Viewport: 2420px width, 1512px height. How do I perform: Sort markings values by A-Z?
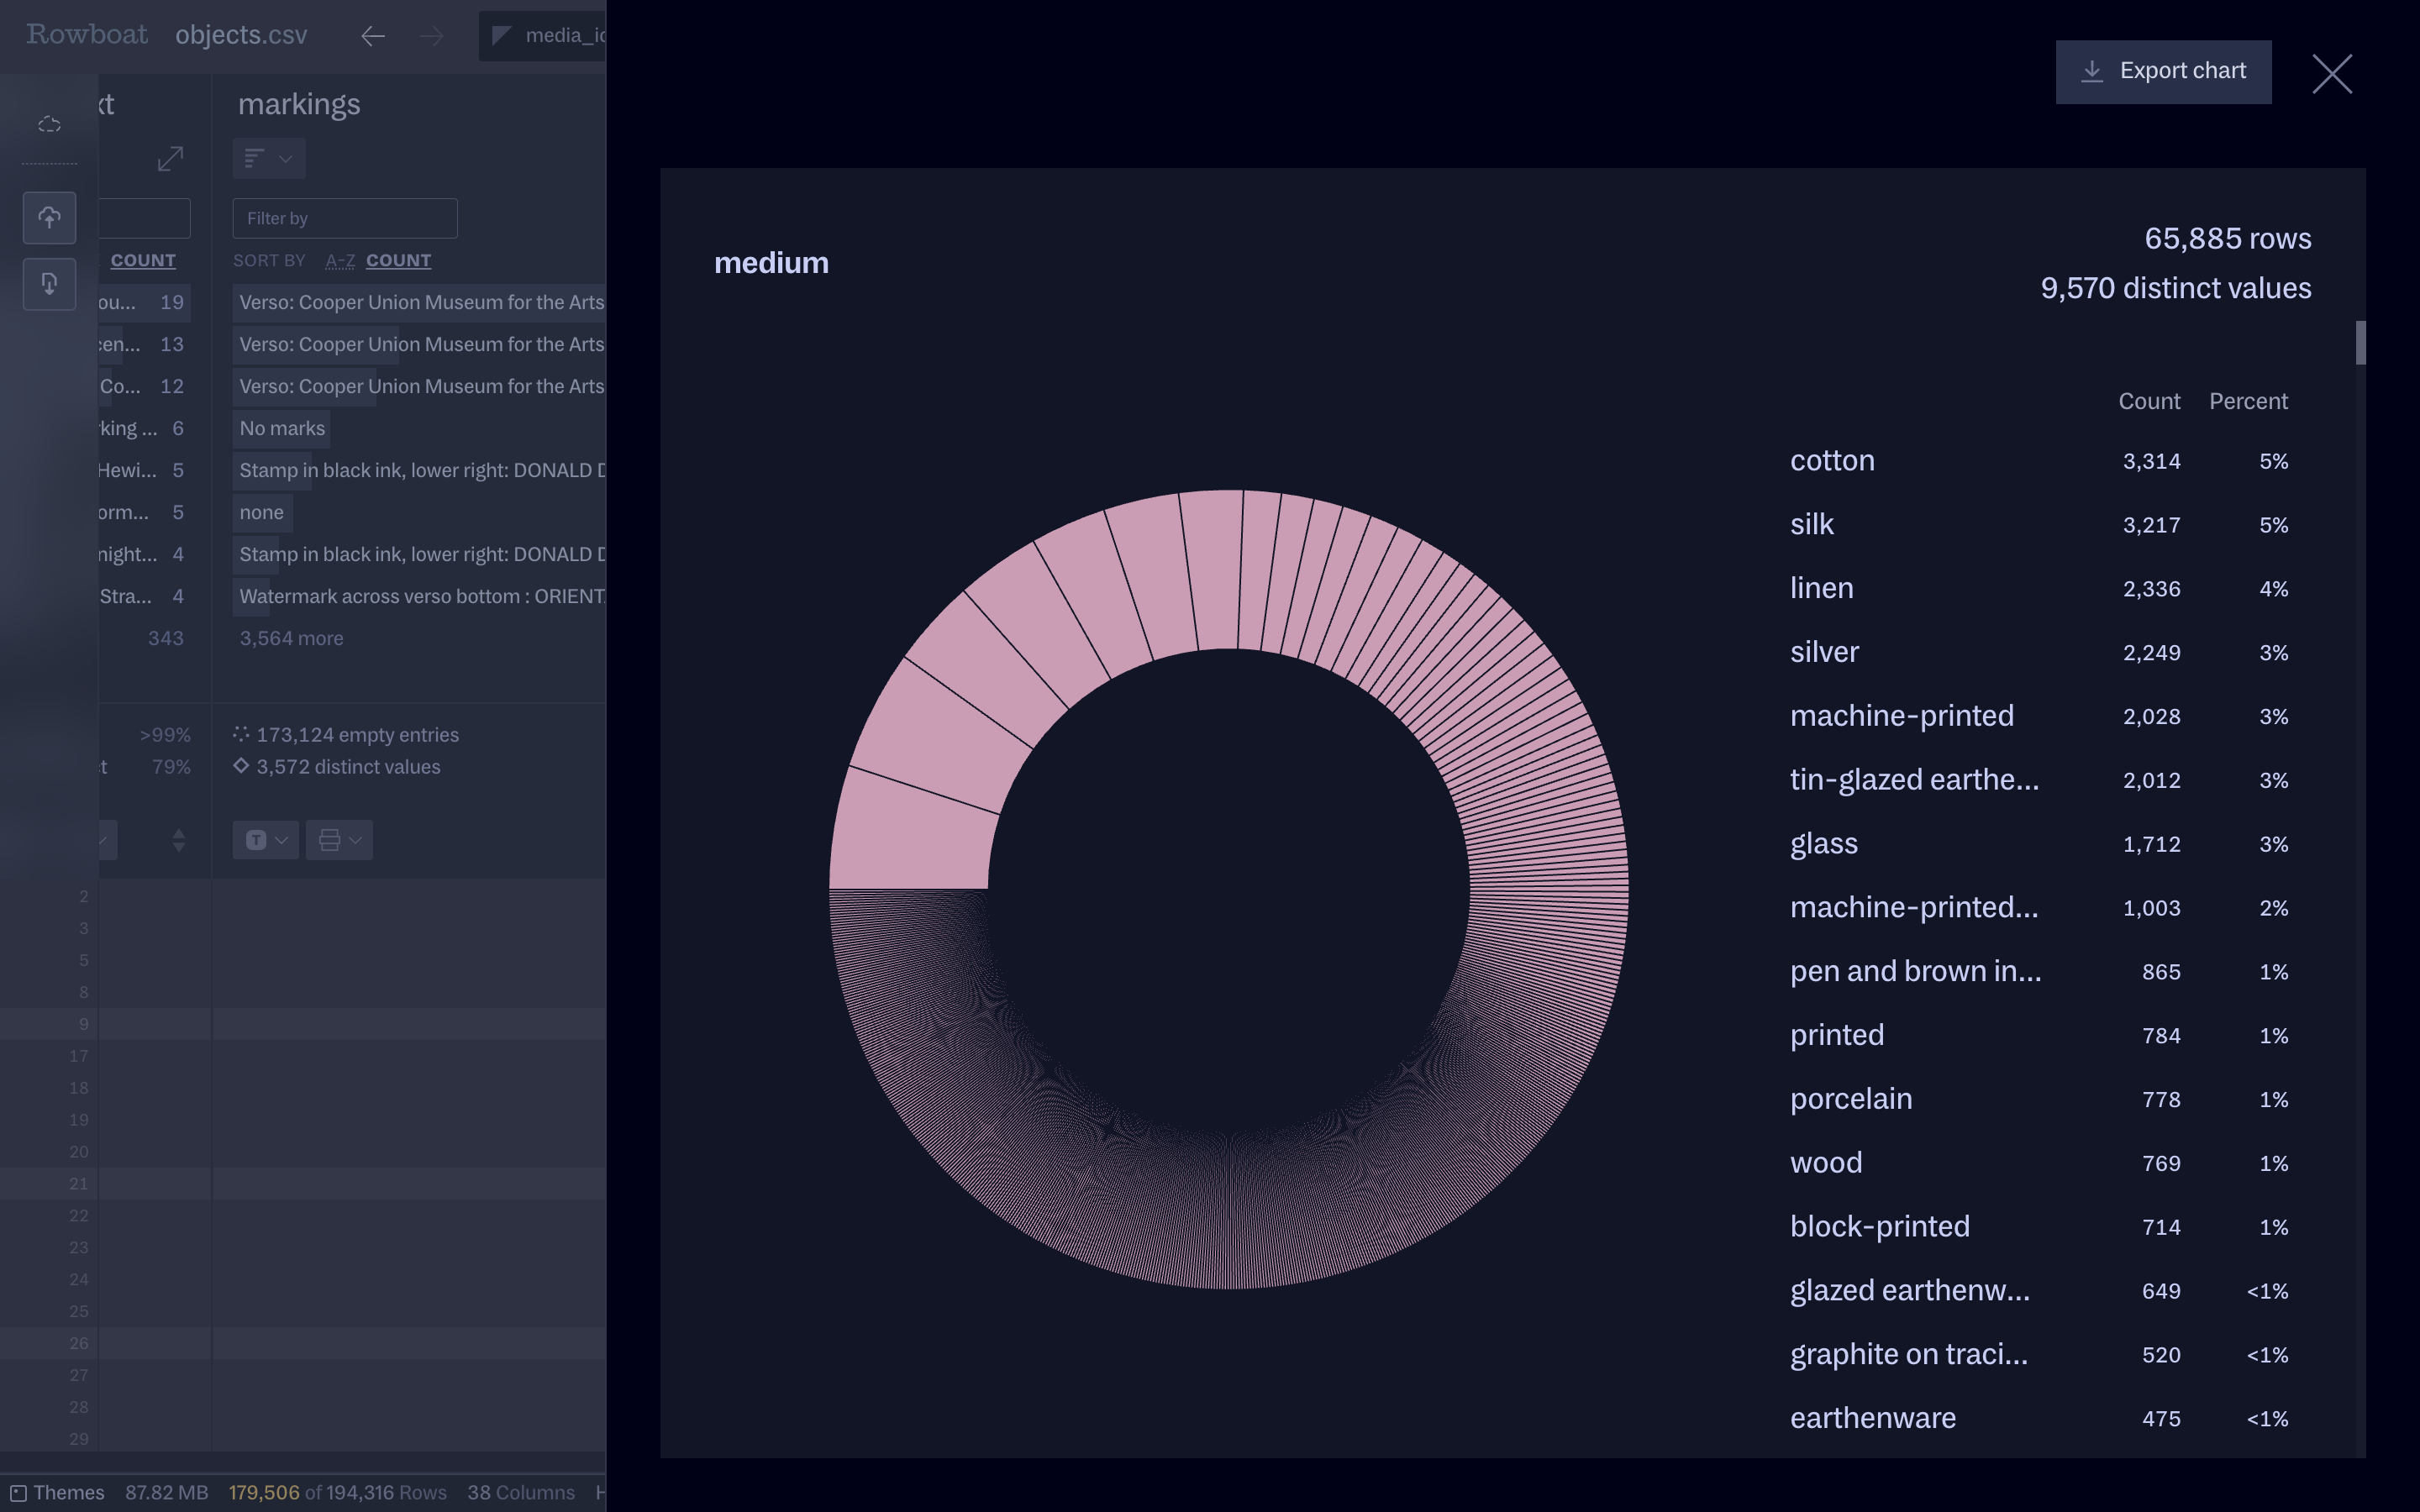340,261
